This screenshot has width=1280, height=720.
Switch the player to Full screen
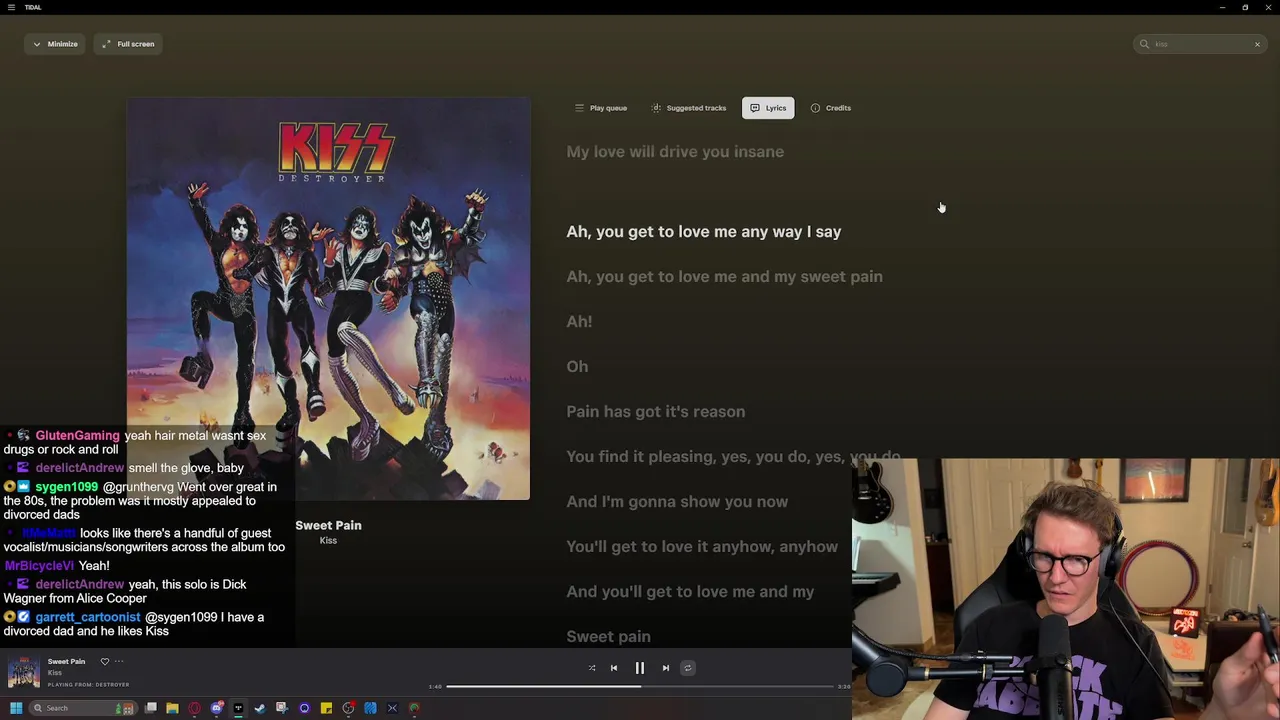128,44
